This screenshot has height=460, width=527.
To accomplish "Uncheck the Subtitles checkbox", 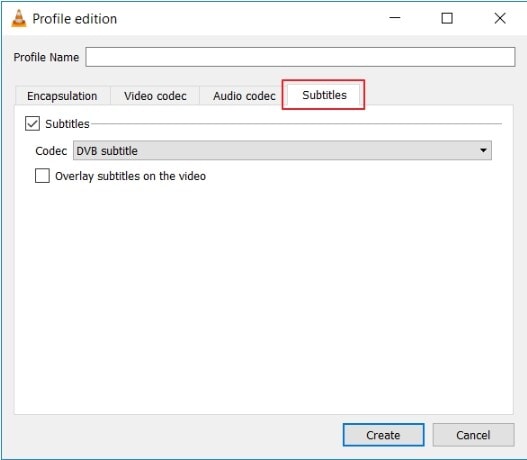I will [x=33, y=124].
